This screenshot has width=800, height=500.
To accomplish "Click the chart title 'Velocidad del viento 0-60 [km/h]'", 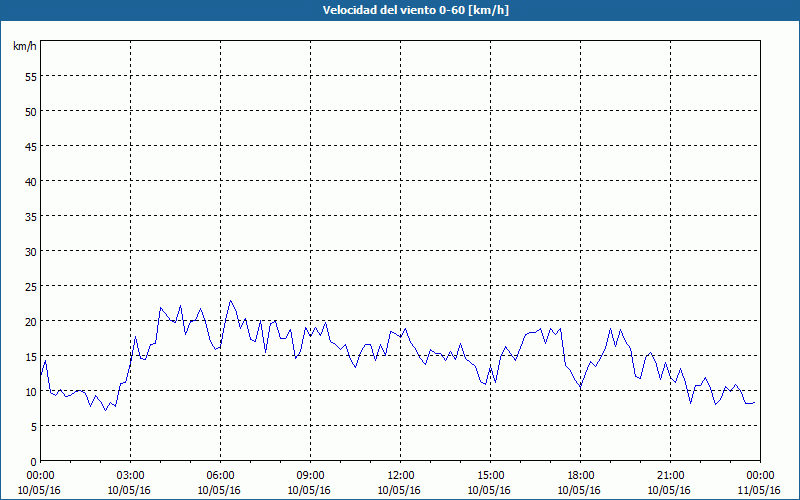I will coord(415,10).
